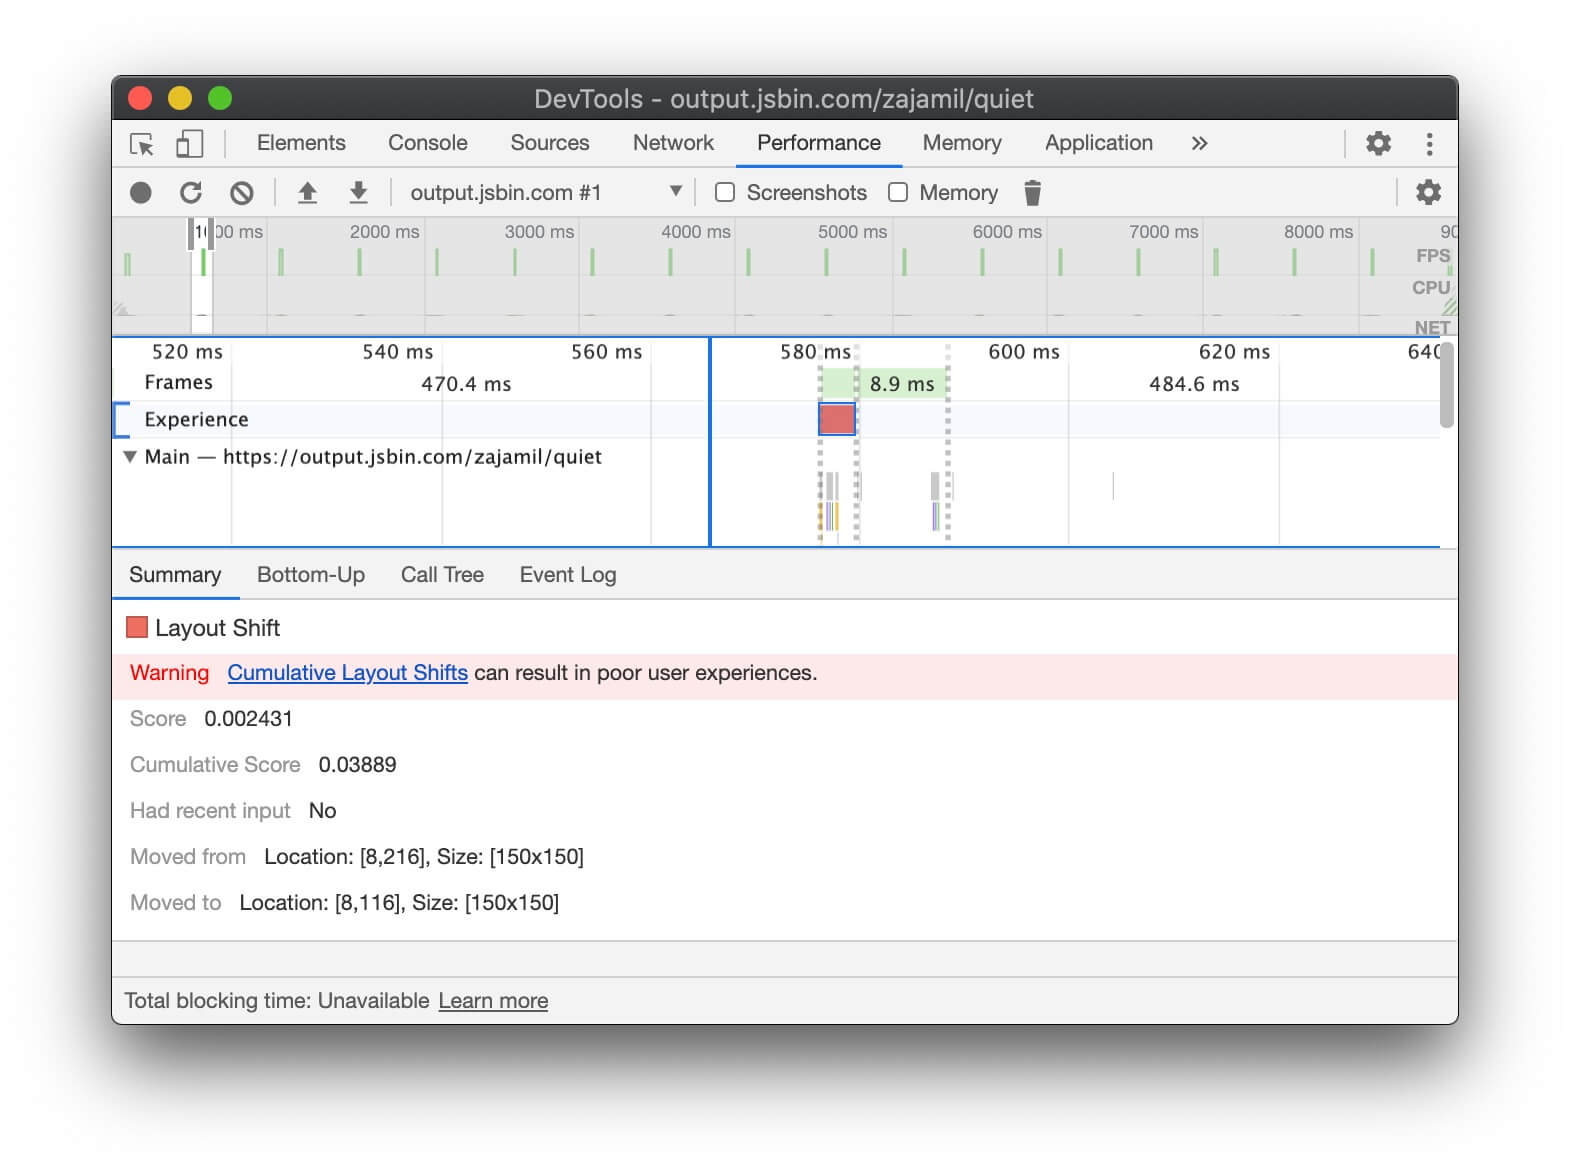Enable the Screenshots checkbox
Viewport: 1570px width, 1172px height.
point(725,193)
